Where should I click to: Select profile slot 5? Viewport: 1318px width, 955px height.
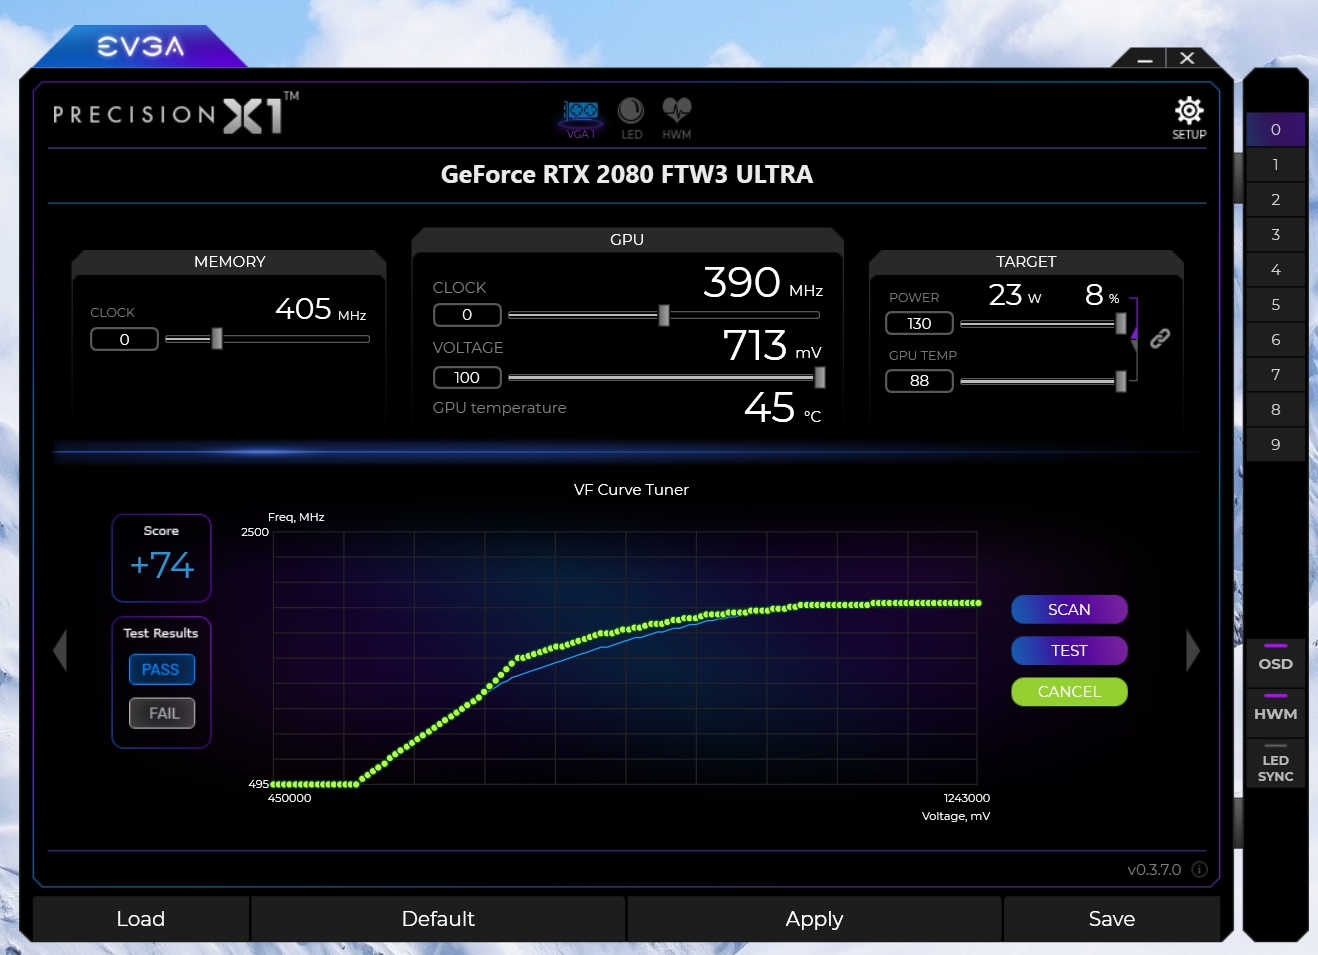tap(1275, 304)
